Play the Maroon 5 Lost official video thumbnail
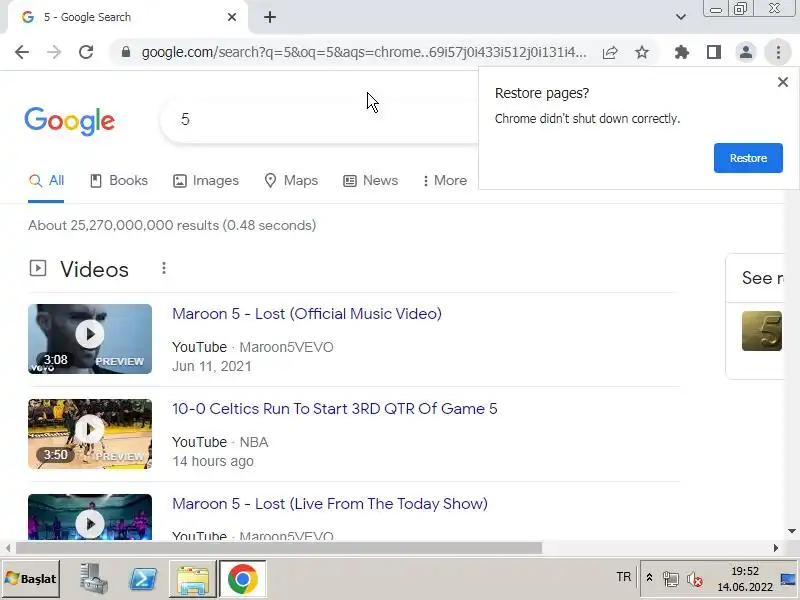800x600 pixels. tap(90, 339)
